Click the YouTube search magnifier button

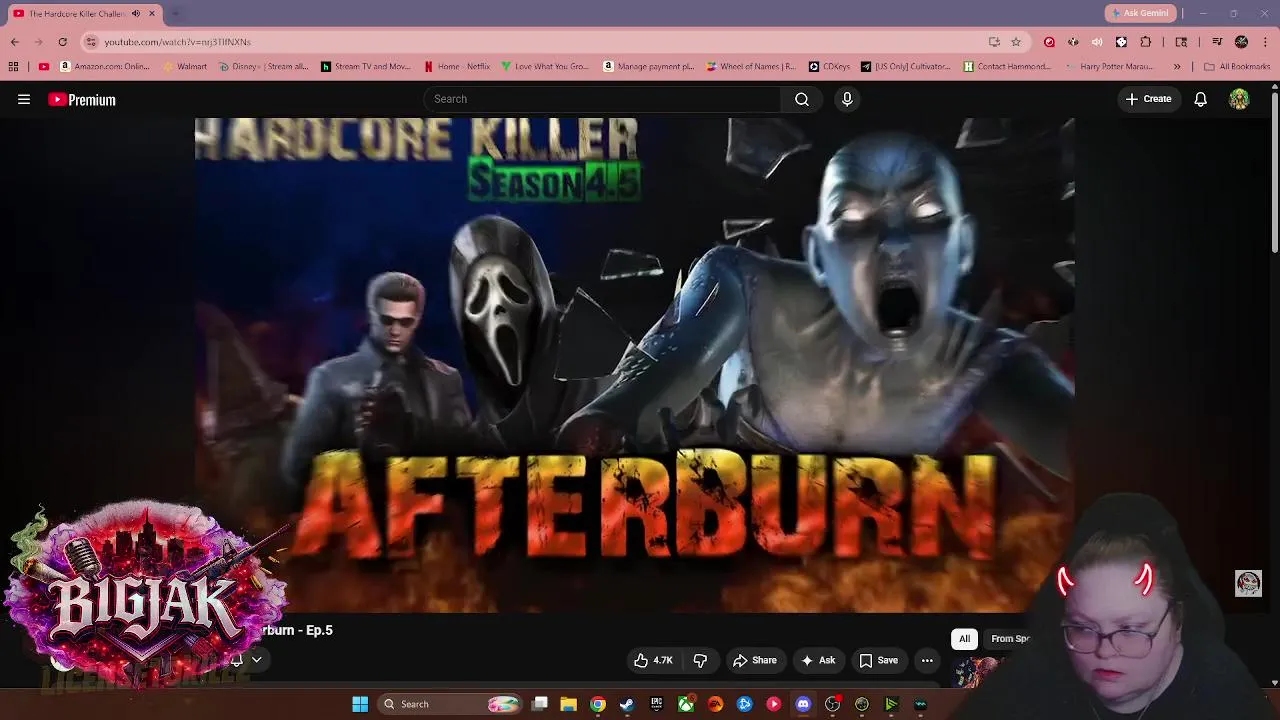(802, 99)
